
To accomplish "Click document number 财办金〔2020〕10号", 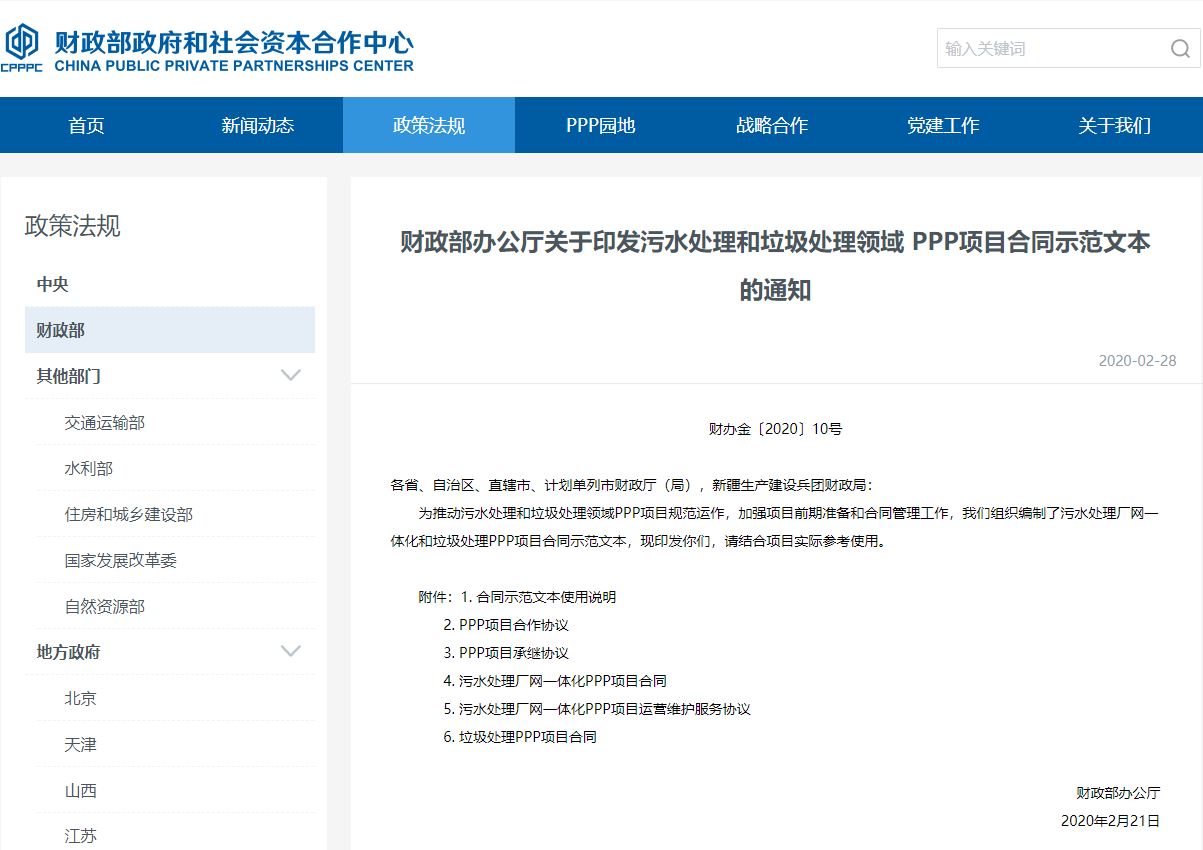I will click(775, 429).
